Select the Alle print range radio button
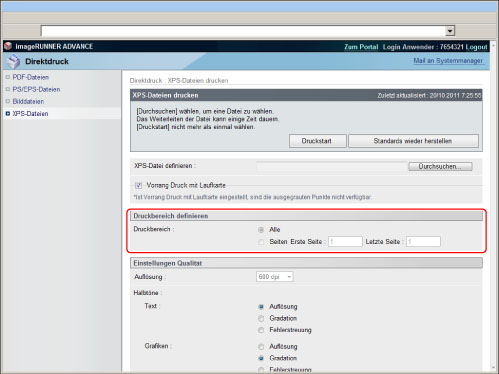This screenshot has width=499, height=374. 261,230
